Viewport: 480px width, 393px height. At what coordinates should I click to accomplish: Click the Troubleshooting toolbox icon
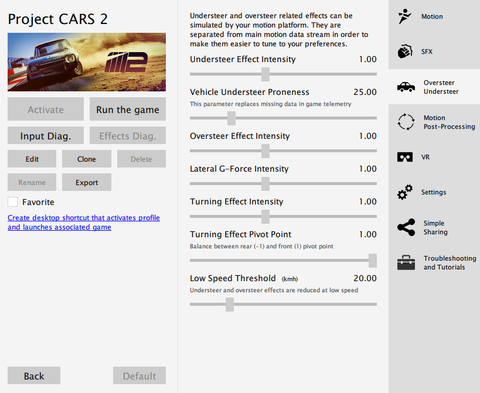[406, 263]
